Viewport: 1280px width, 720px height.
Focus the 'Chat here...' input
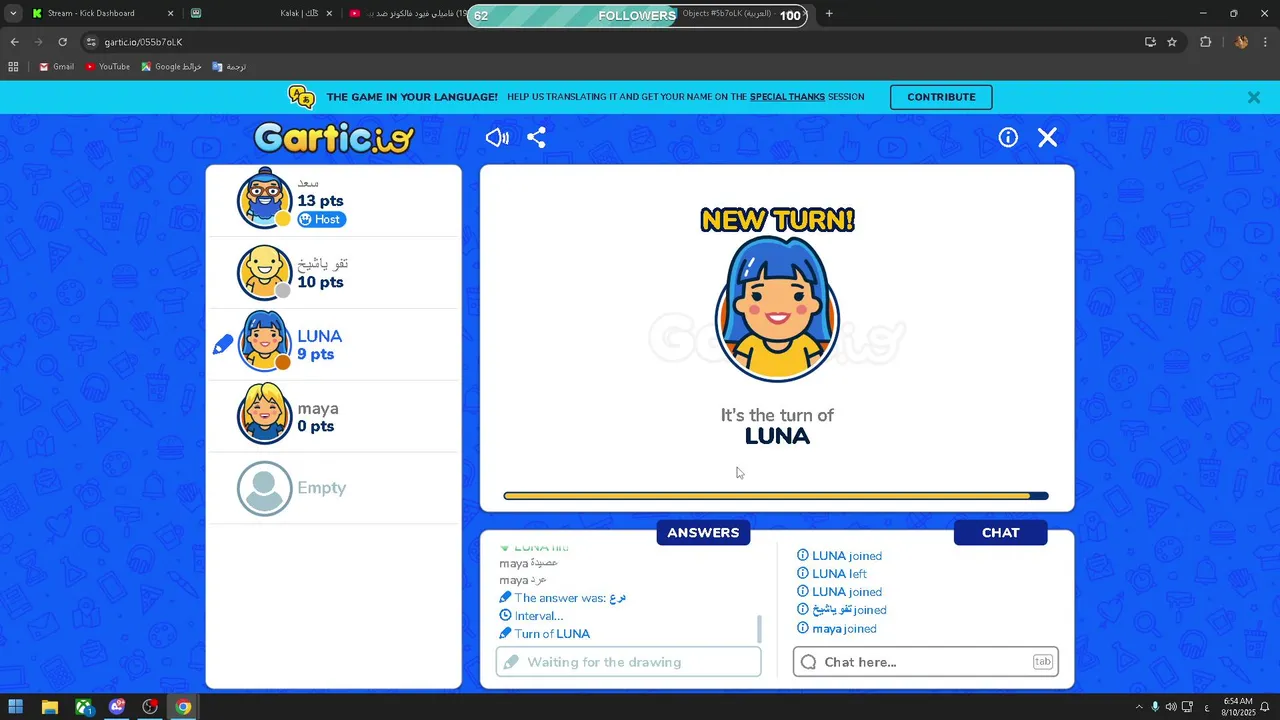(x=925, y=662)
